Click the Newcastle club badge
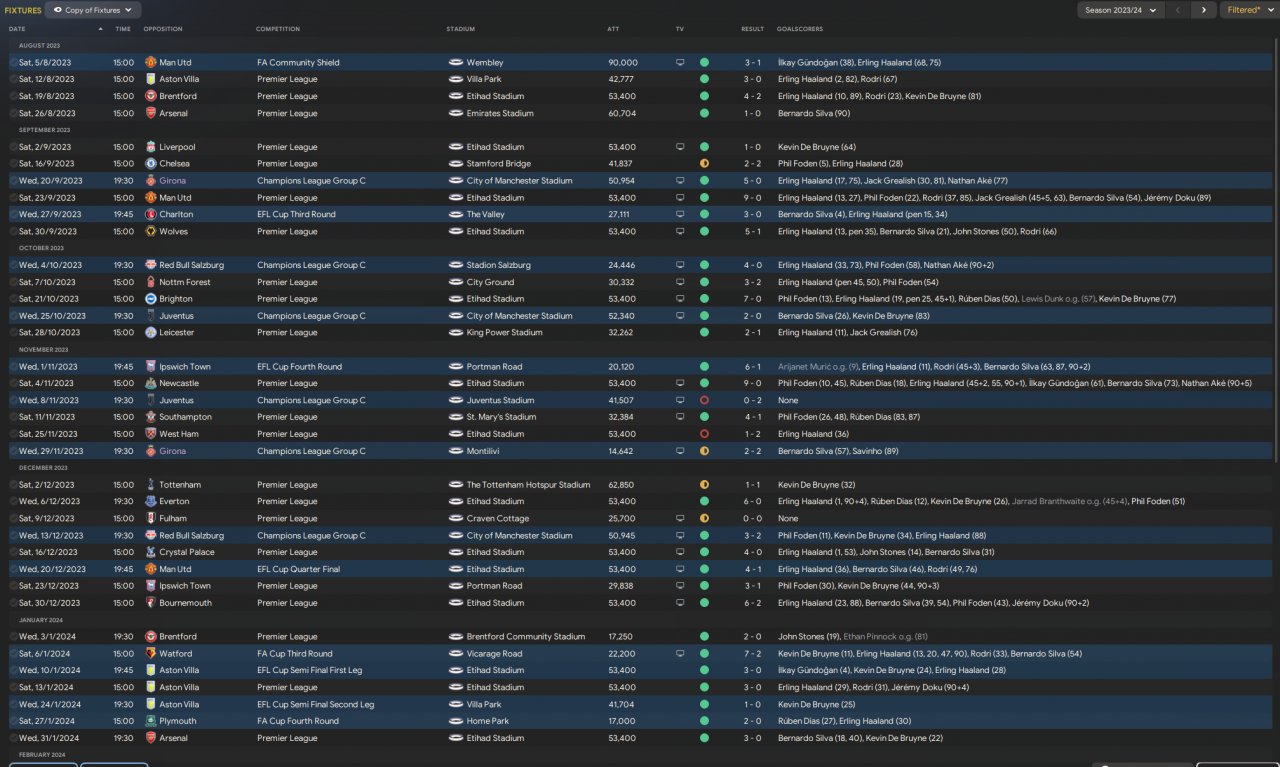Image resolution: width=1280 pixels, height=767 pixels. pos(151,383)
